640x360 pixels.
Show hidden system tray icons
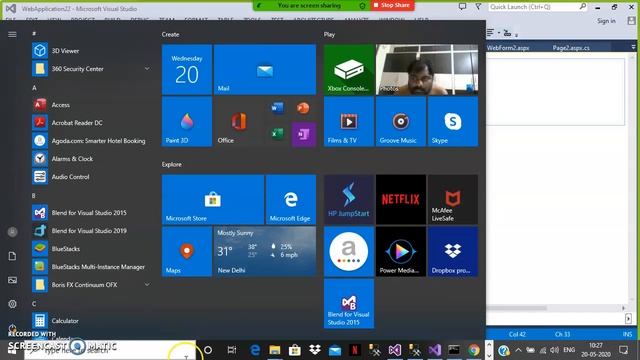[x=518, y=350]
